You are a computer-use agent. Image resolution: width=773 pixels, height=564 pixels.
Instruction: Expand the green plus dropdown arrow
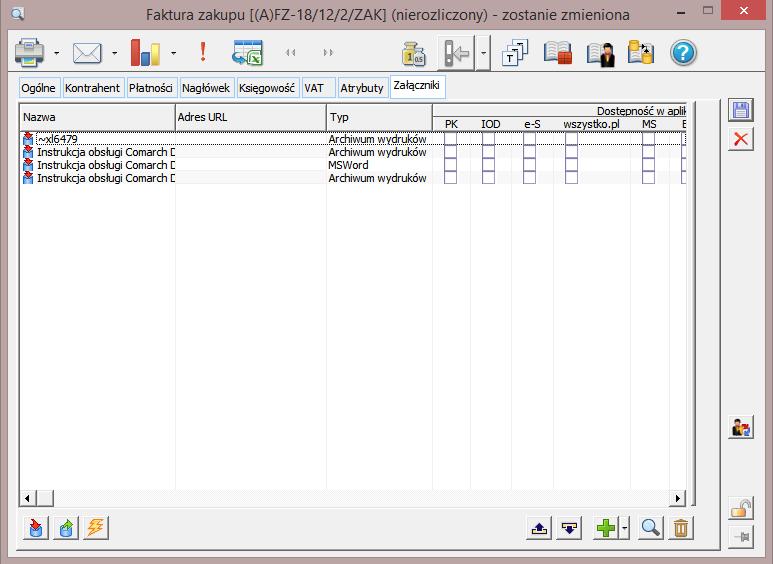point(624,528)
